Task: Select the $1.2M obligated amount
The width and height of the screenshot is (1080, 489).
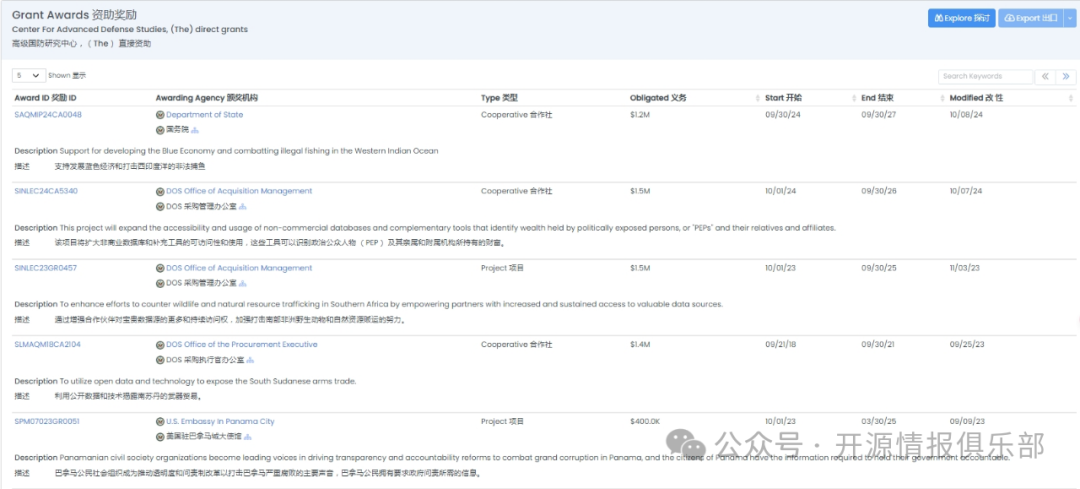Action: 640,115
